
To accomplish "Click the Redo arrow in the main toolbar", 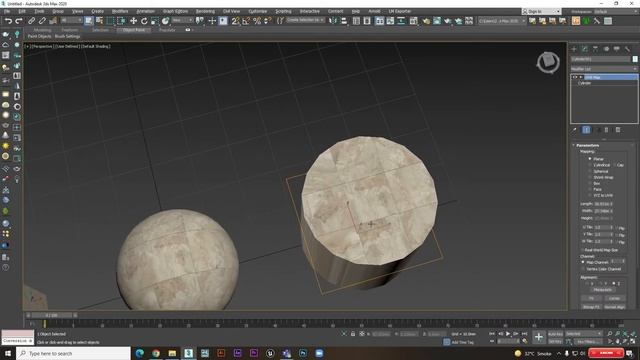I will pyautogui.click(x=19, y=21).
